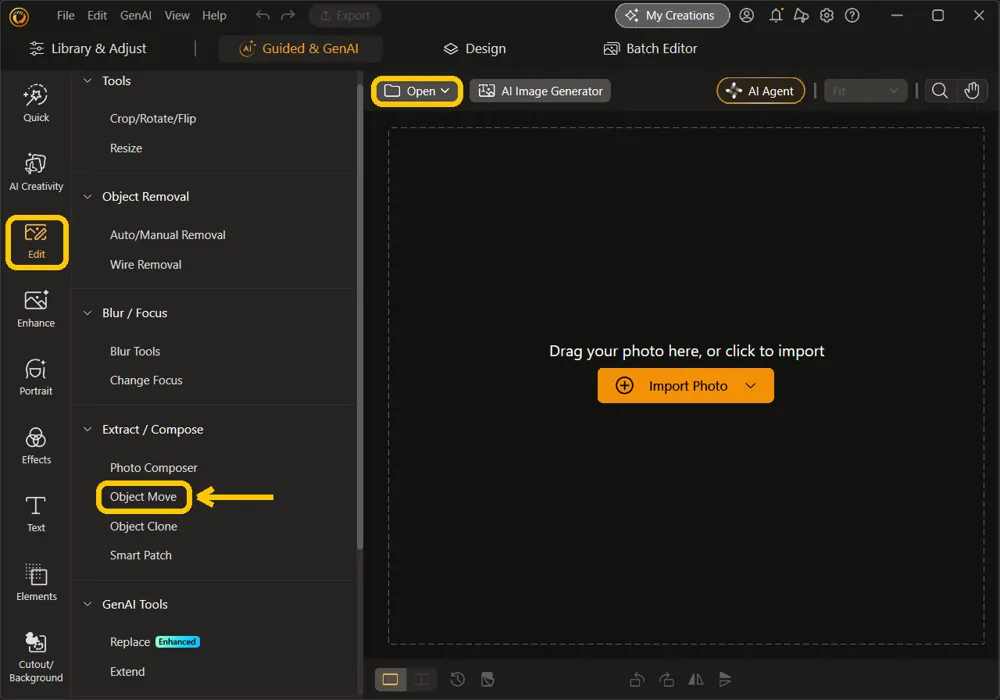
Task: Open the Elements sidebar panel
Action: [36, 583]
